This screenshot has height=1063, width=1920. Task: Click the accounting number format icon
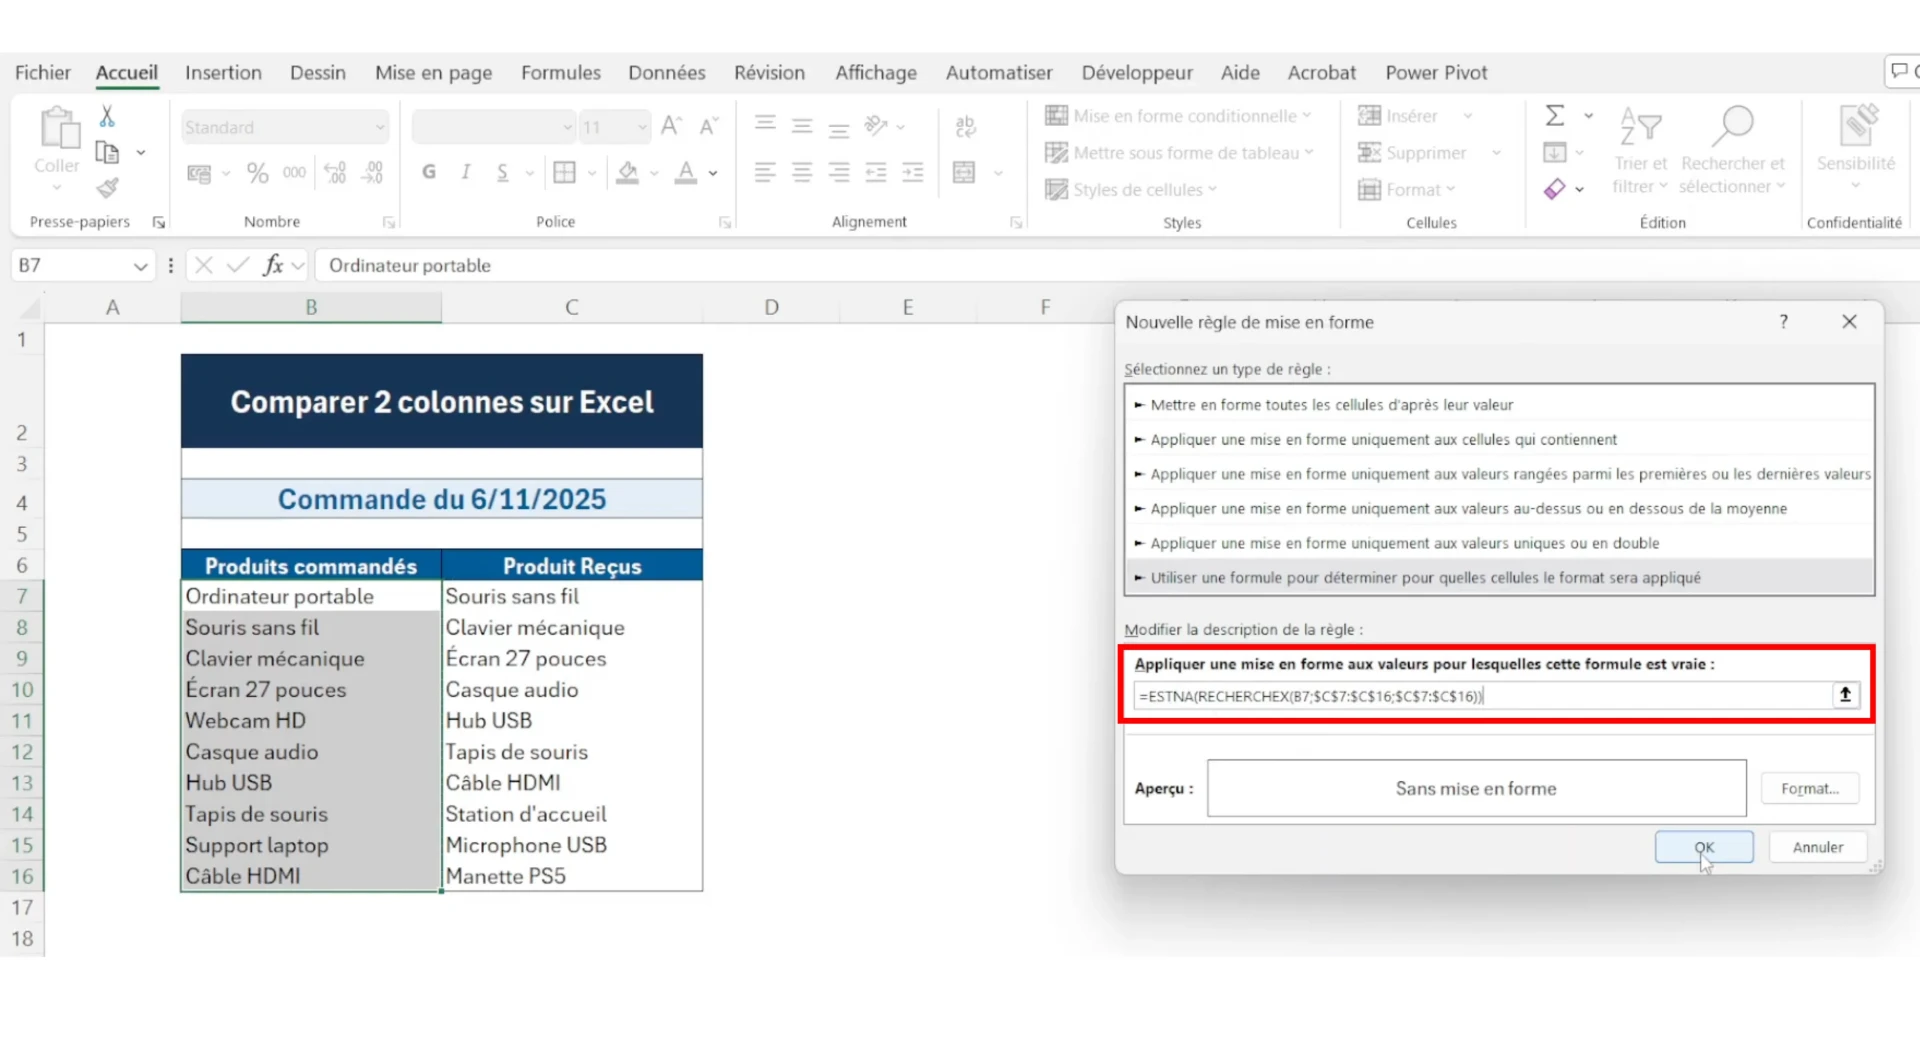coord(199,173)
